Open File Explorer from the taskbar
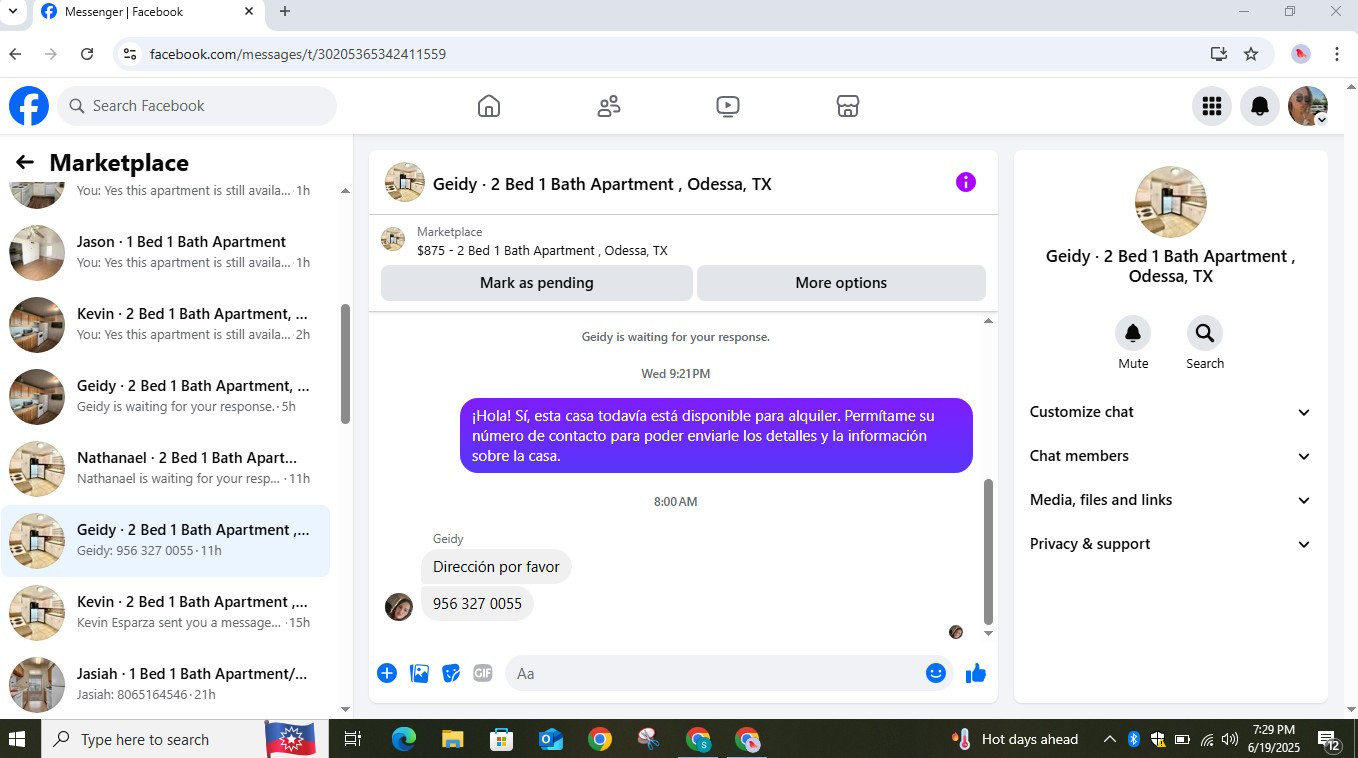The image size is (1358, 758). tap(452, 739)
